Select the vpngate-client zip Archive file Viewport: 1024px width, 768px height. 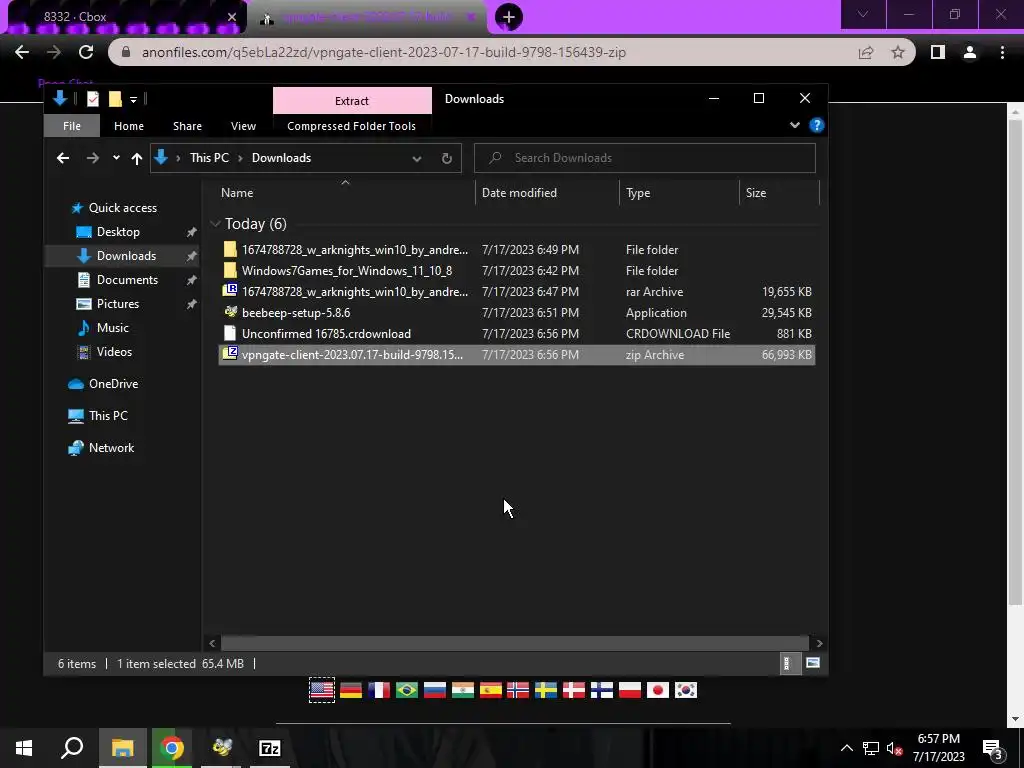coord(516,355)
